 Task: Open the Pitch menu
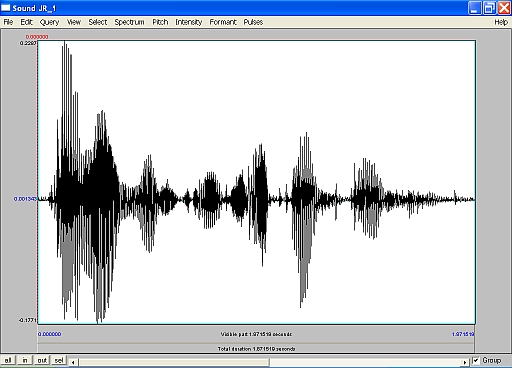[x=160, y=22]
